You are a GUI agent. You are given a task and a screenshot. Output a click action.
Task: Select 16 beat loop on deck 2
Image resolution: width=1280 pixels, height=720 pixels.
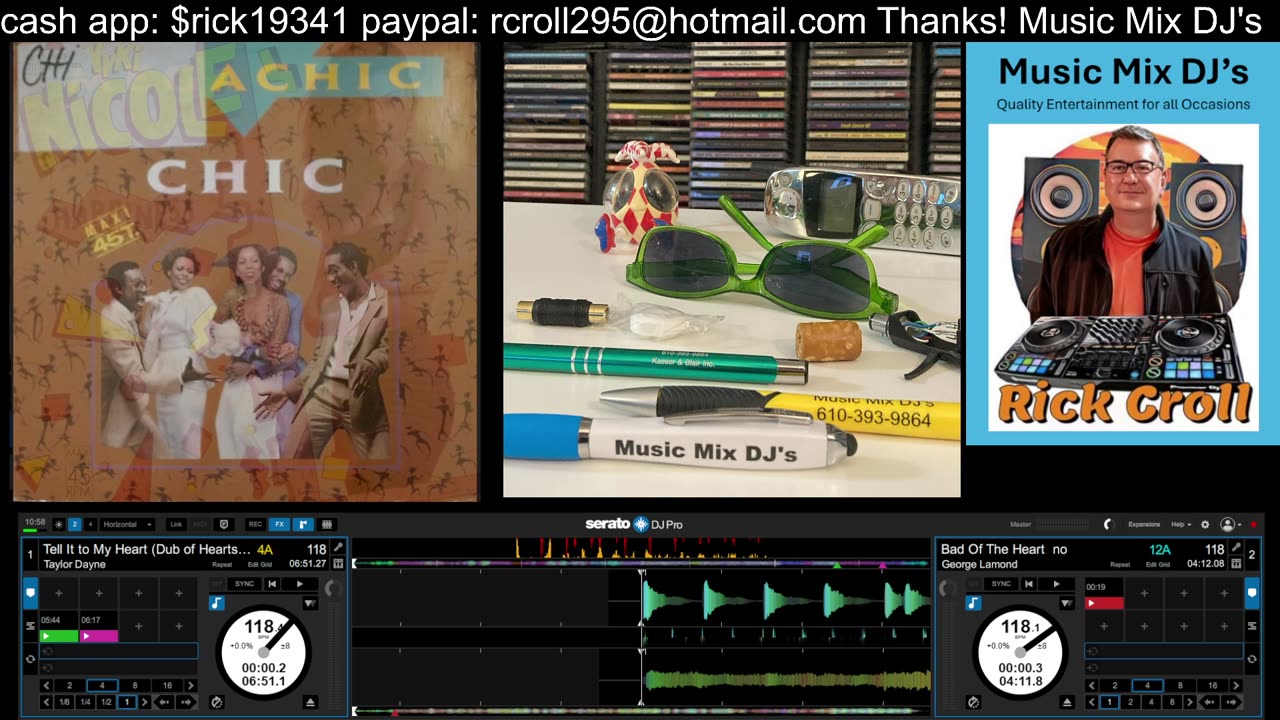[1213, 686]
